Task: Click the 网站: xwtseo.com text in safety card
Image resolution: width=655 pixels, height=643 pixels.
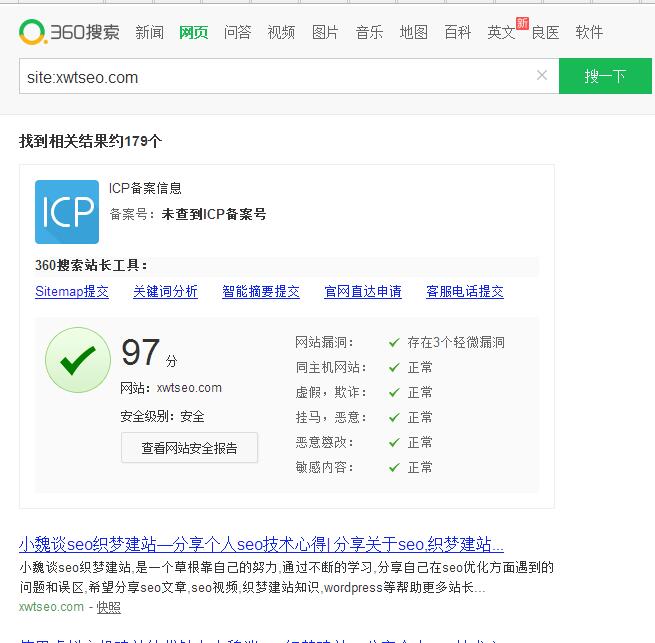Action: [171, 388]
